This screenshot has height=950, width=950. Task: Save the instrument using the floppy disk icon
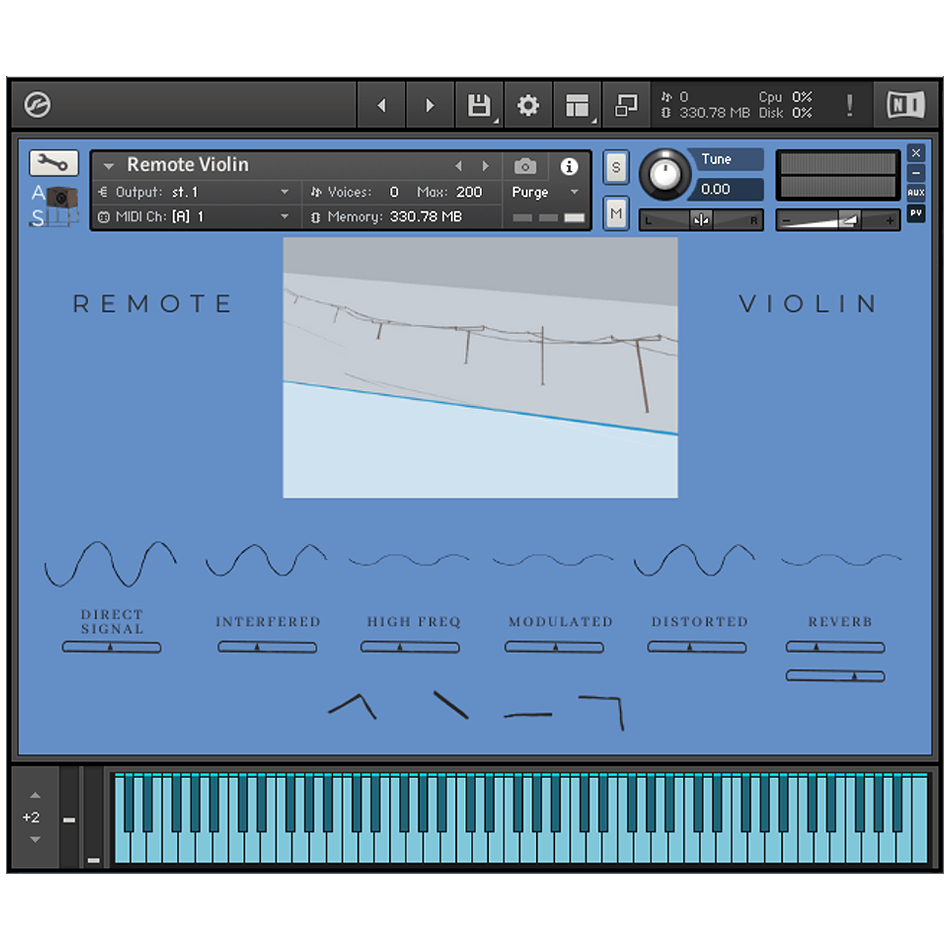[478, 104]
